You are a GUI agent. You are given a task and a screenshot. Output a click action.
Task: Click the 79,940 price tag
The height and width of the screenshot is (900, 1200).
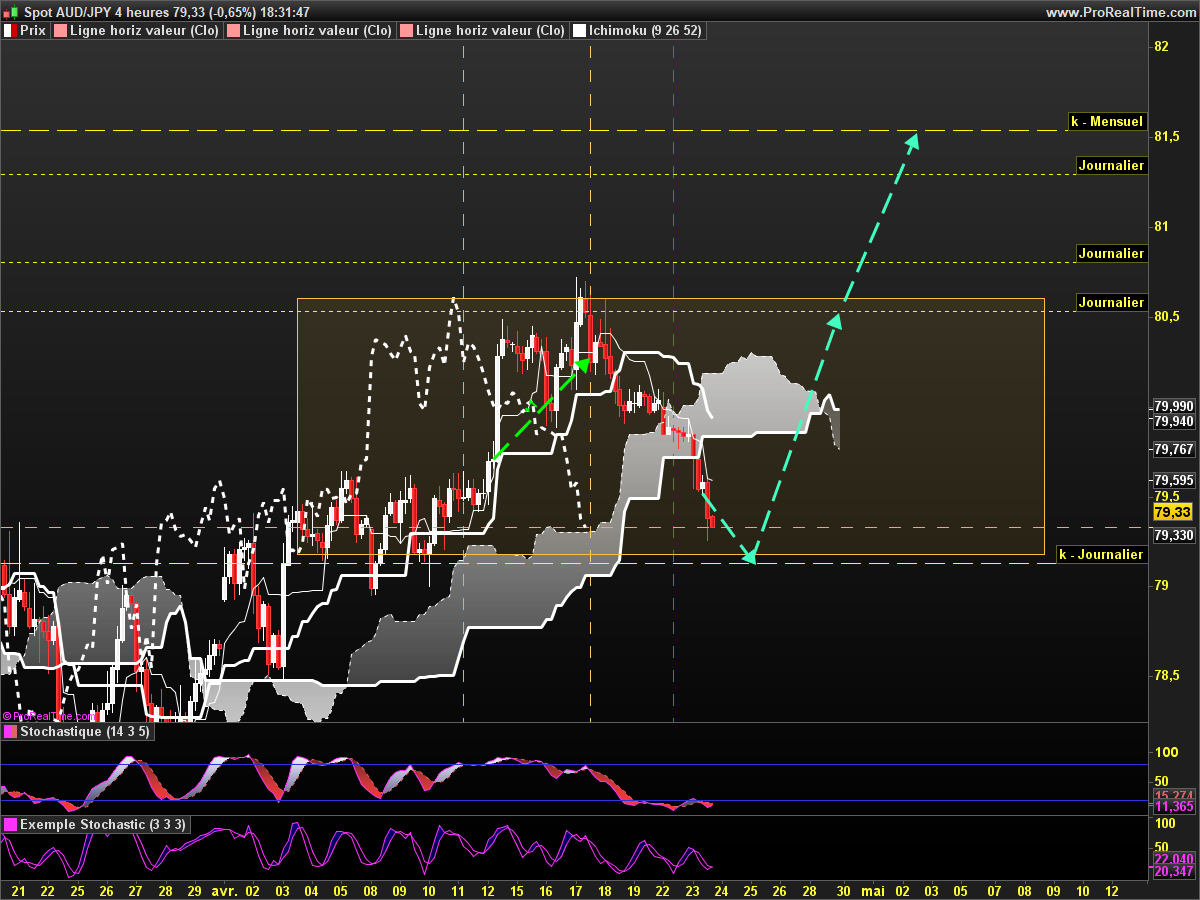click(1174, 422)
